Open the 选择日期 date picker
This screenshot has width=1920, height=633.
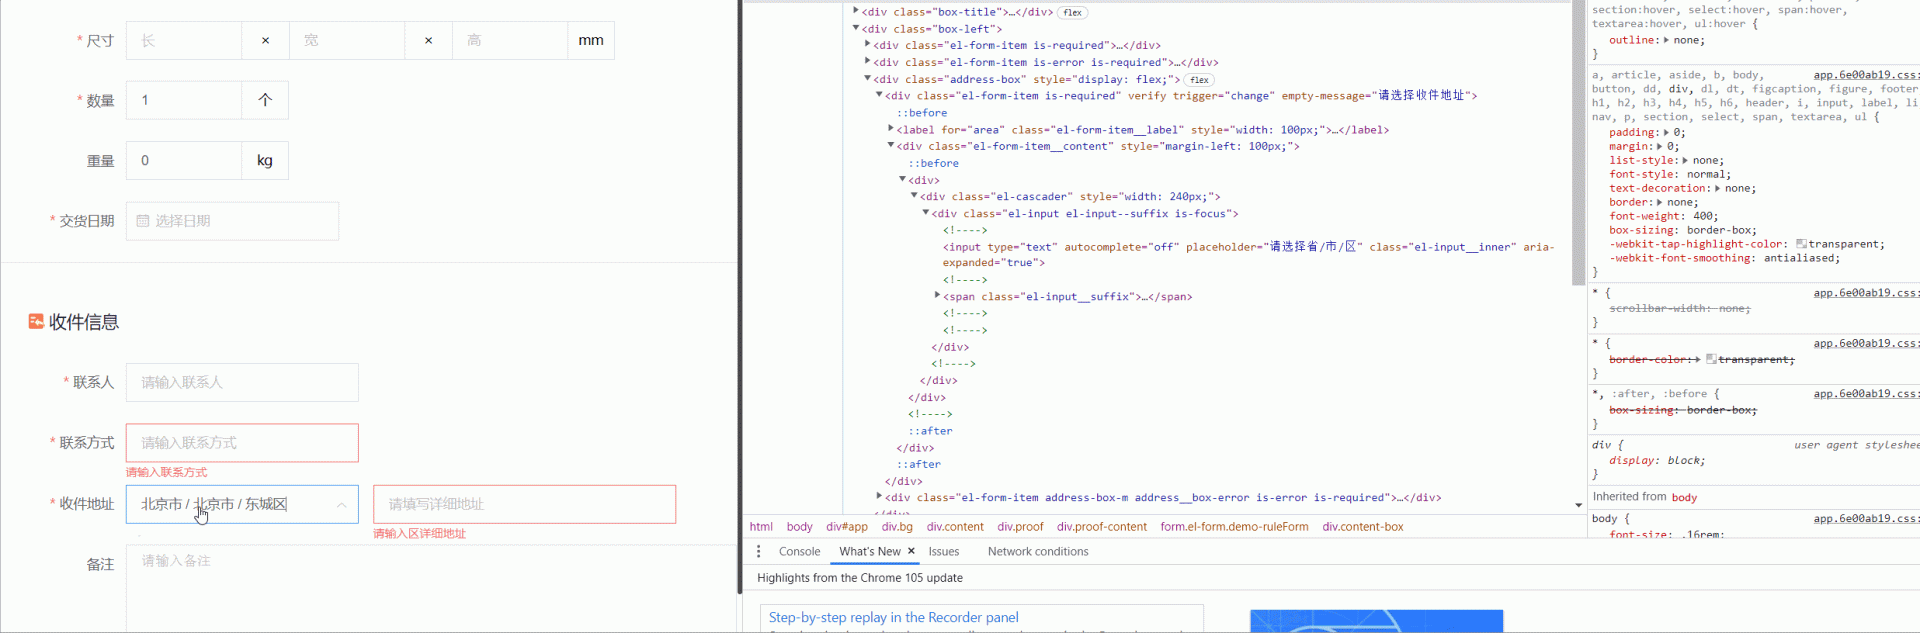[x=232, y=221]
